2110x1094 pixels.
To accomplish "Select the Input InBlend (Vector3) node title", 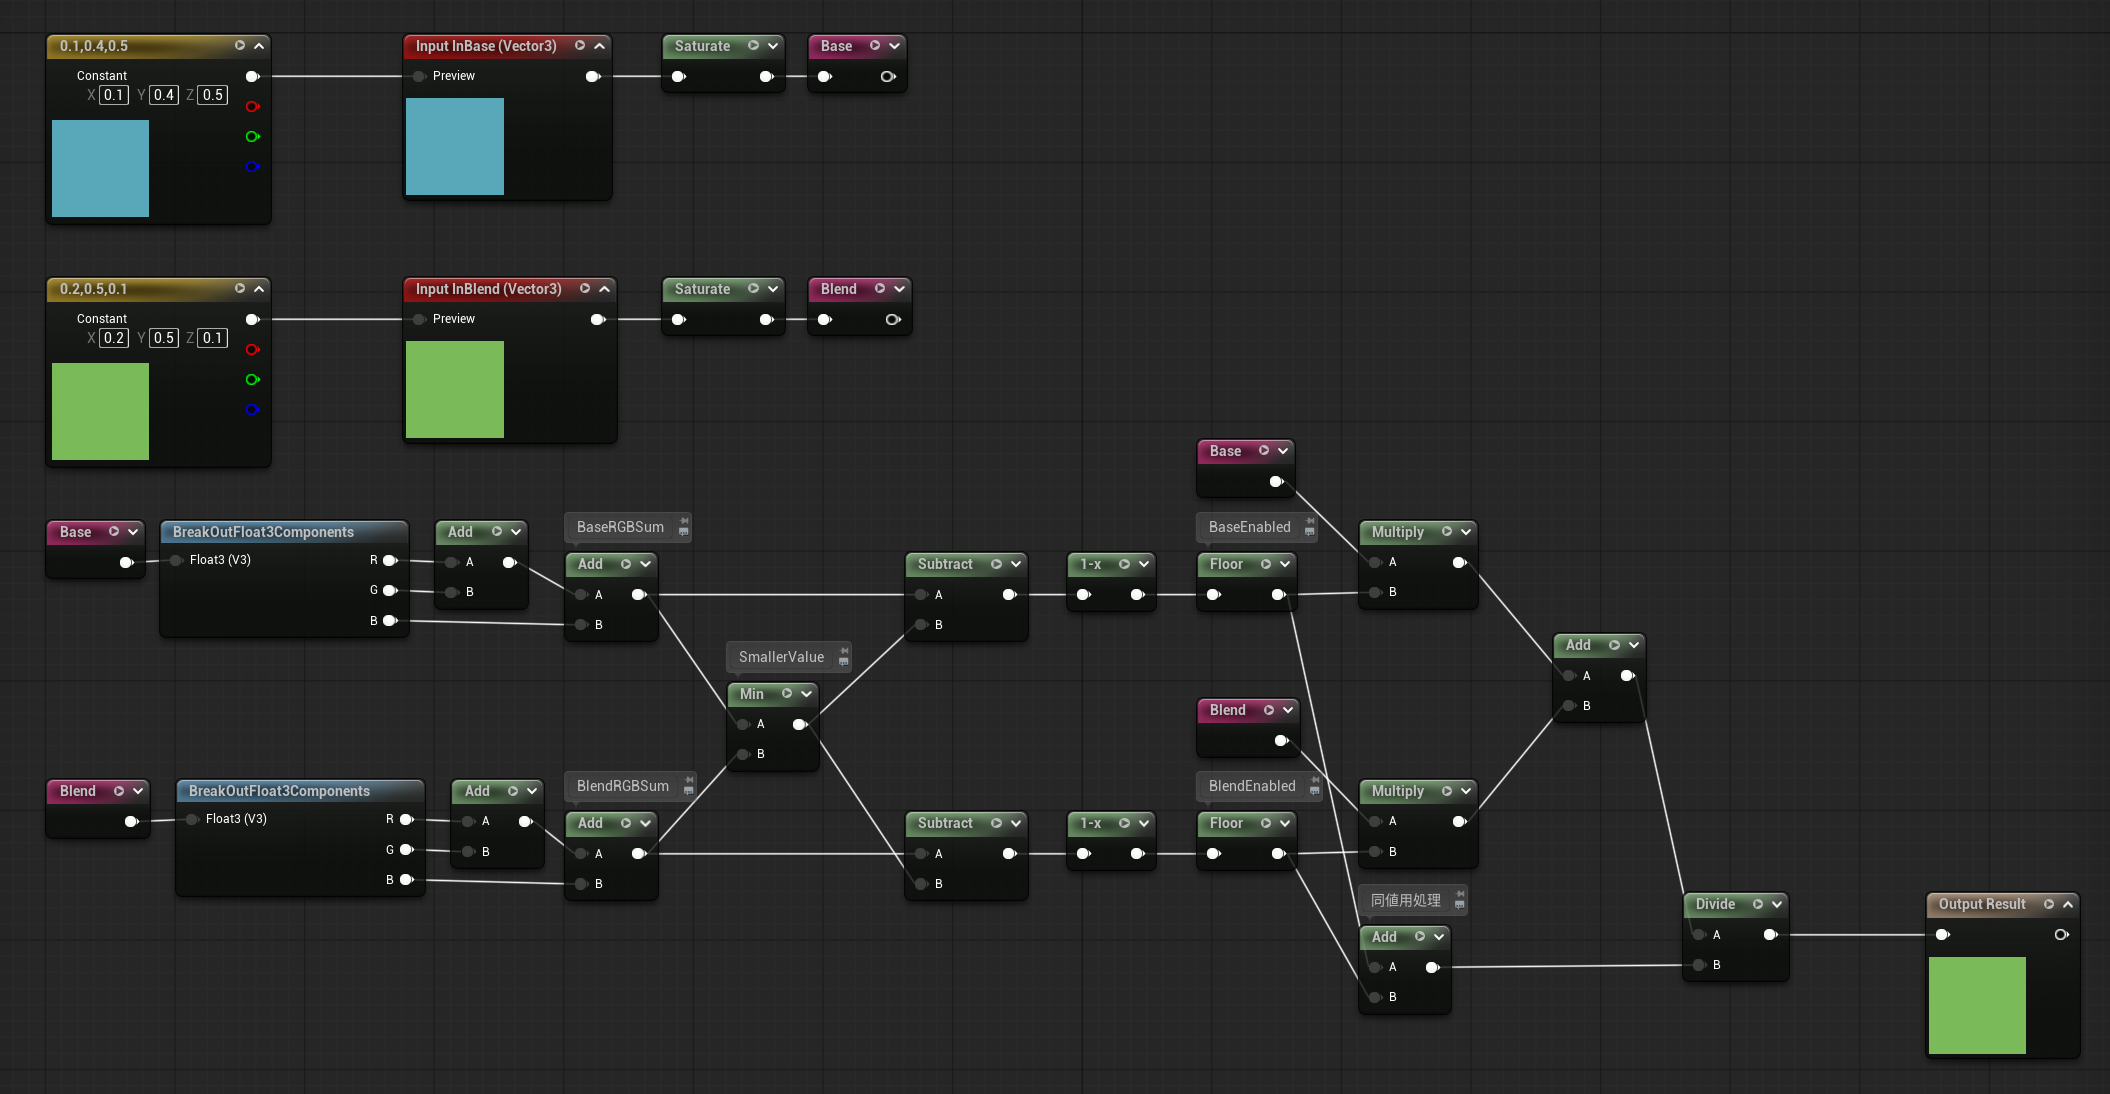I will click(488, 289).
